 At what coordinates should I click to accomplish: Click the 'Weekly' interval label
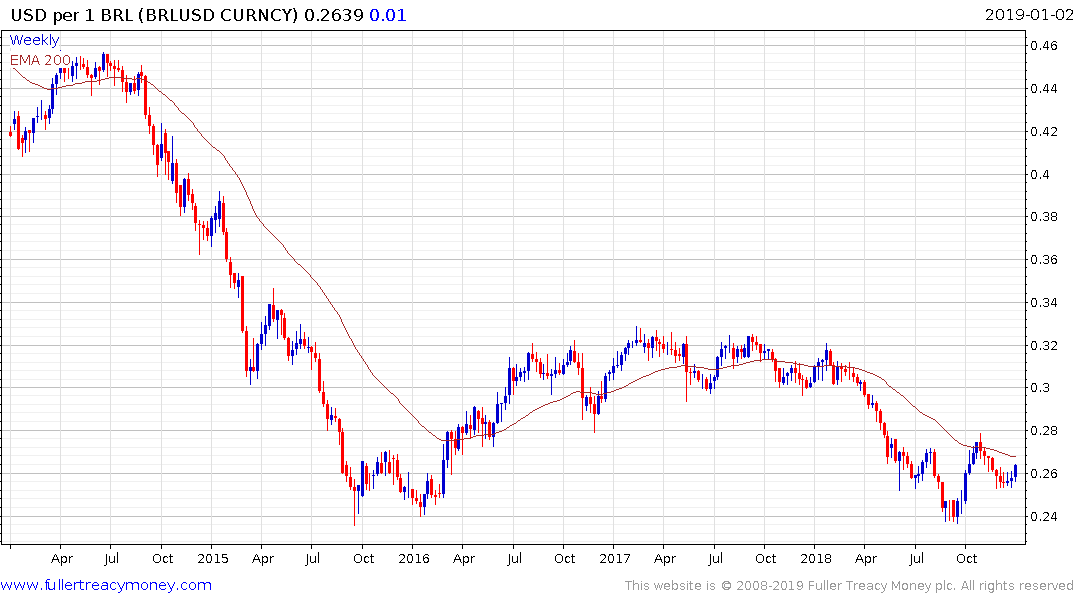[34, 40]
